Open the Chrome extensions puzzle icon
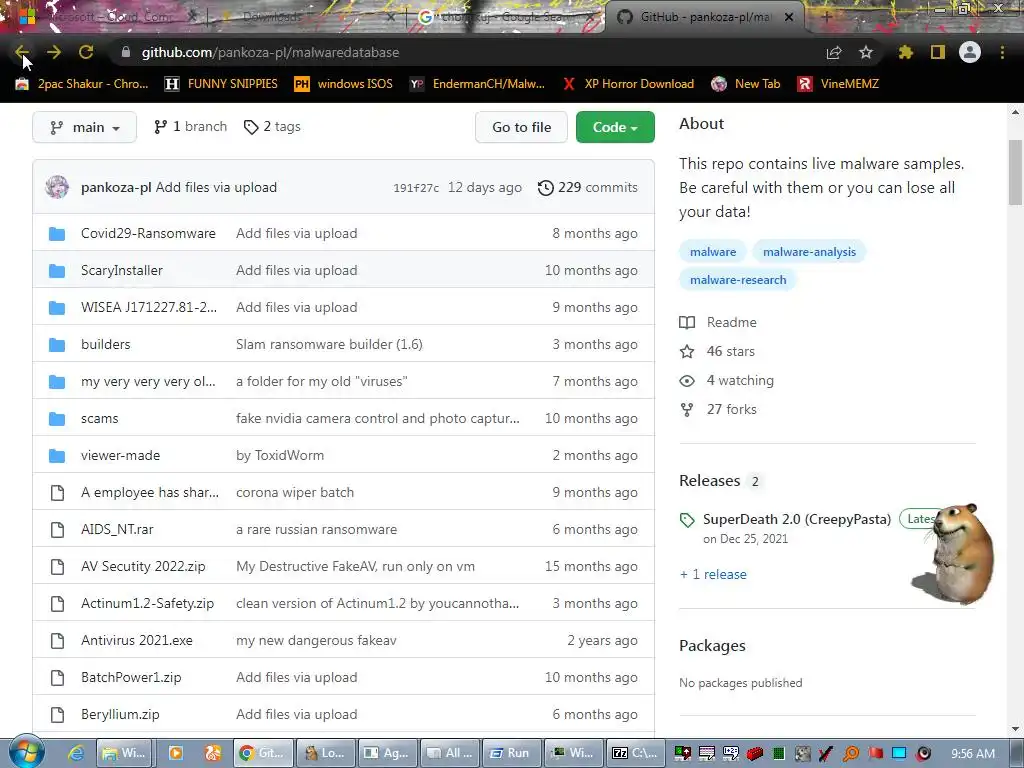Viewport: 1024px width, 768px height. click(906, 52)
